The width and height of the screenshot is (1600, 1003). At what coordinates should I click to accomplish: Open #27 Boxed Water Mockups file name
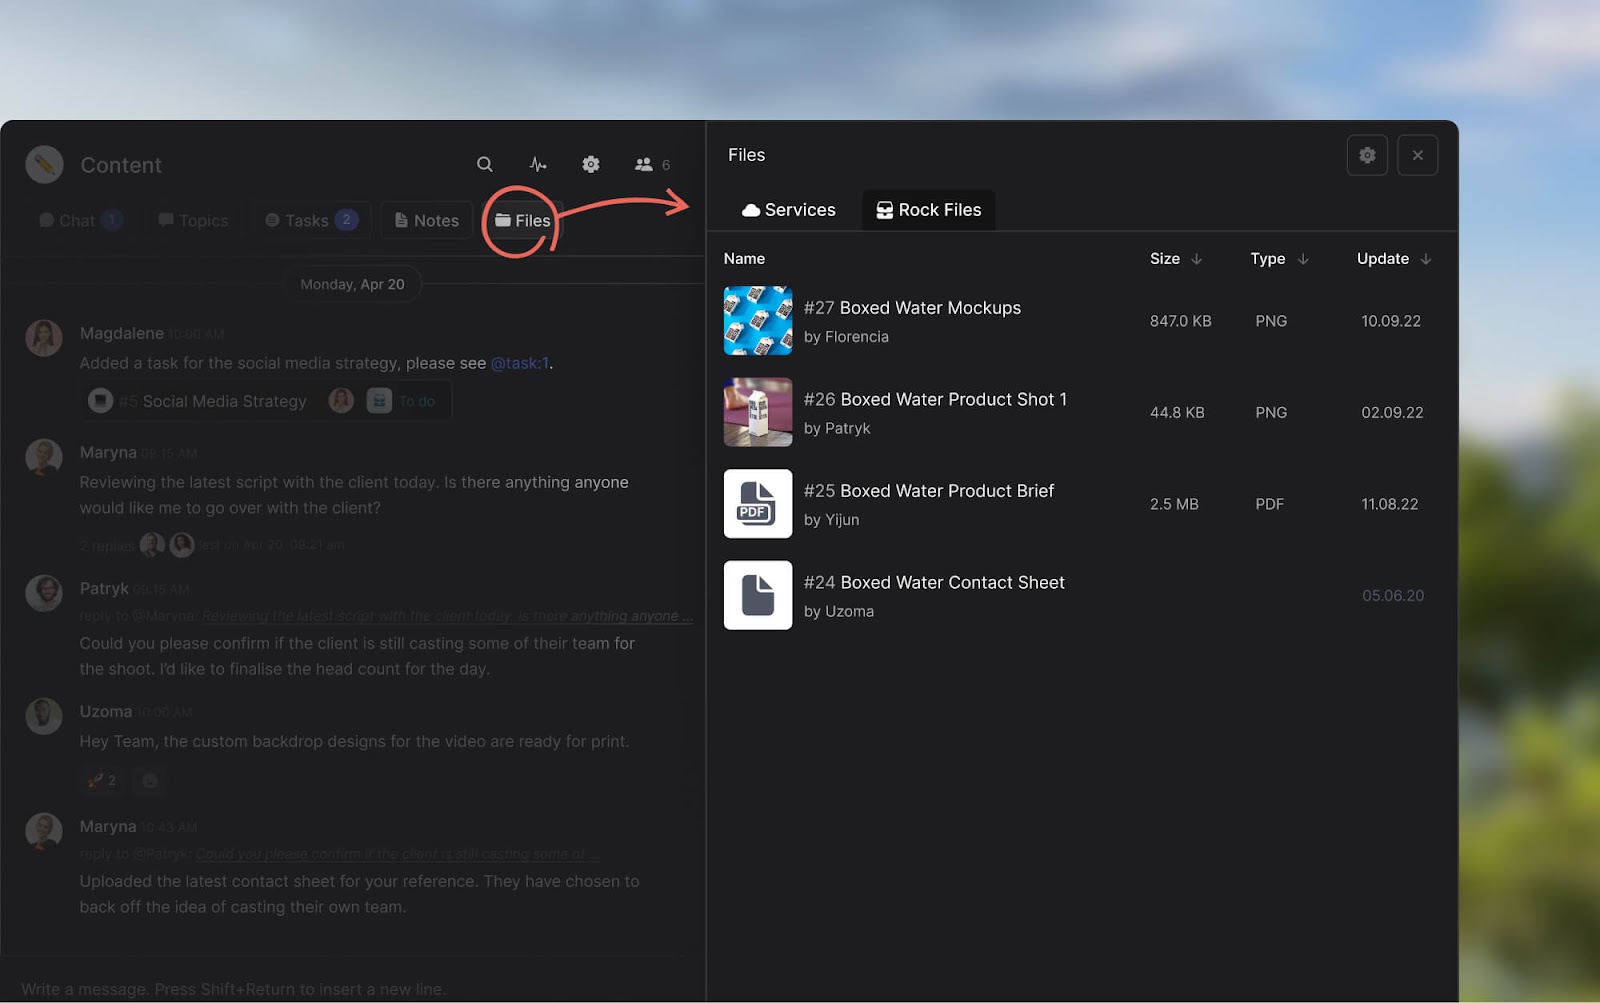pos(912,308)
